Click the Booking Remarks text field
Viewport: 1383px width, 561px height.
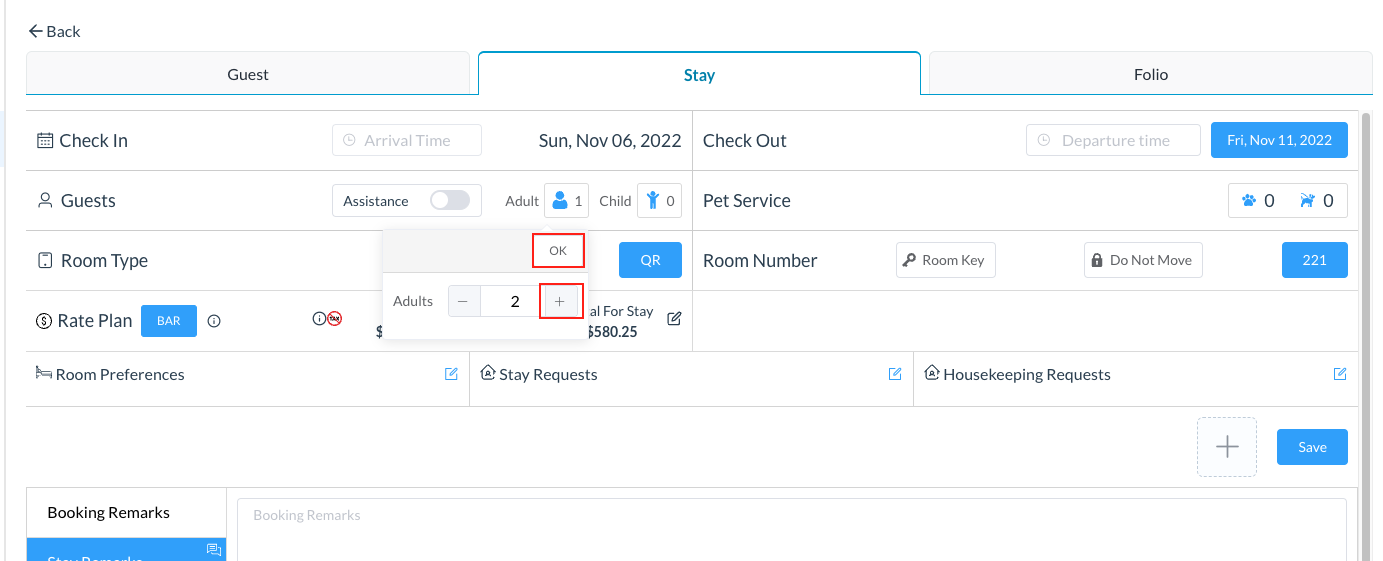tap(790, 527)
